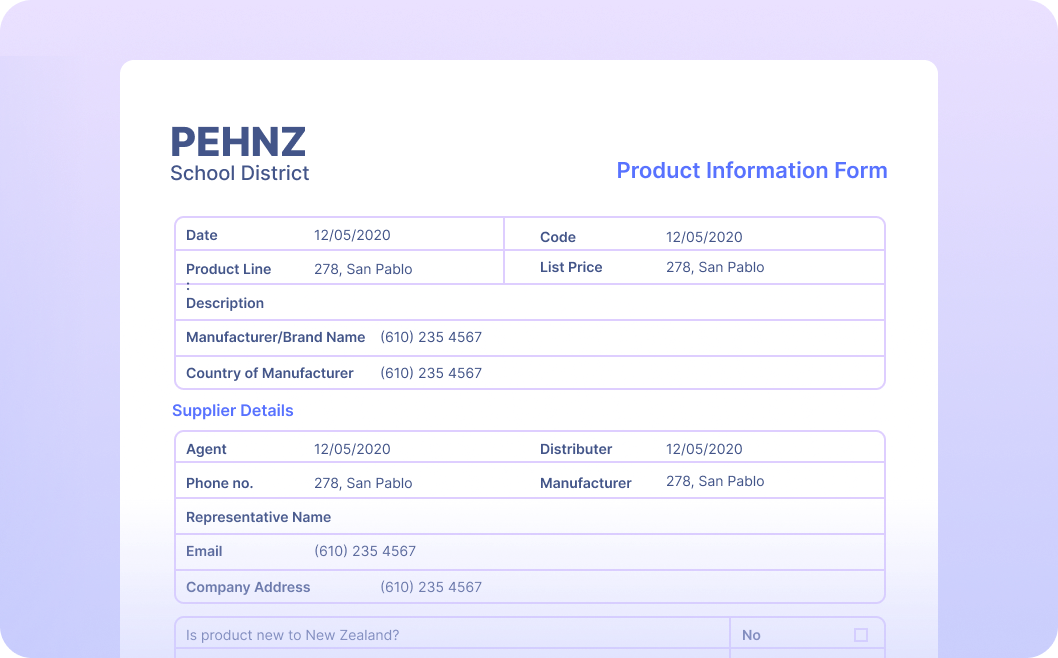Click the Product Line entry 278, San Pablo
Screen dimensions: 1058x658
(363, 269)
